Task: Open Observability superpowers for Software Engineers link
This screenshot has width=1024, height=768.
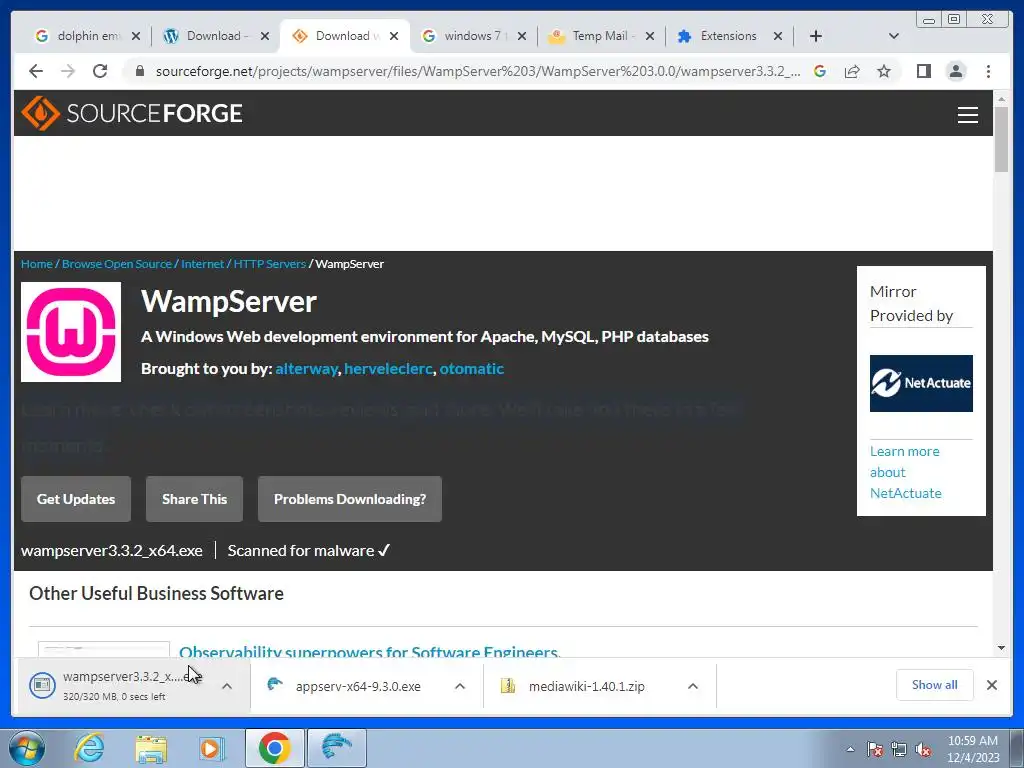Action: coord(370,652)
